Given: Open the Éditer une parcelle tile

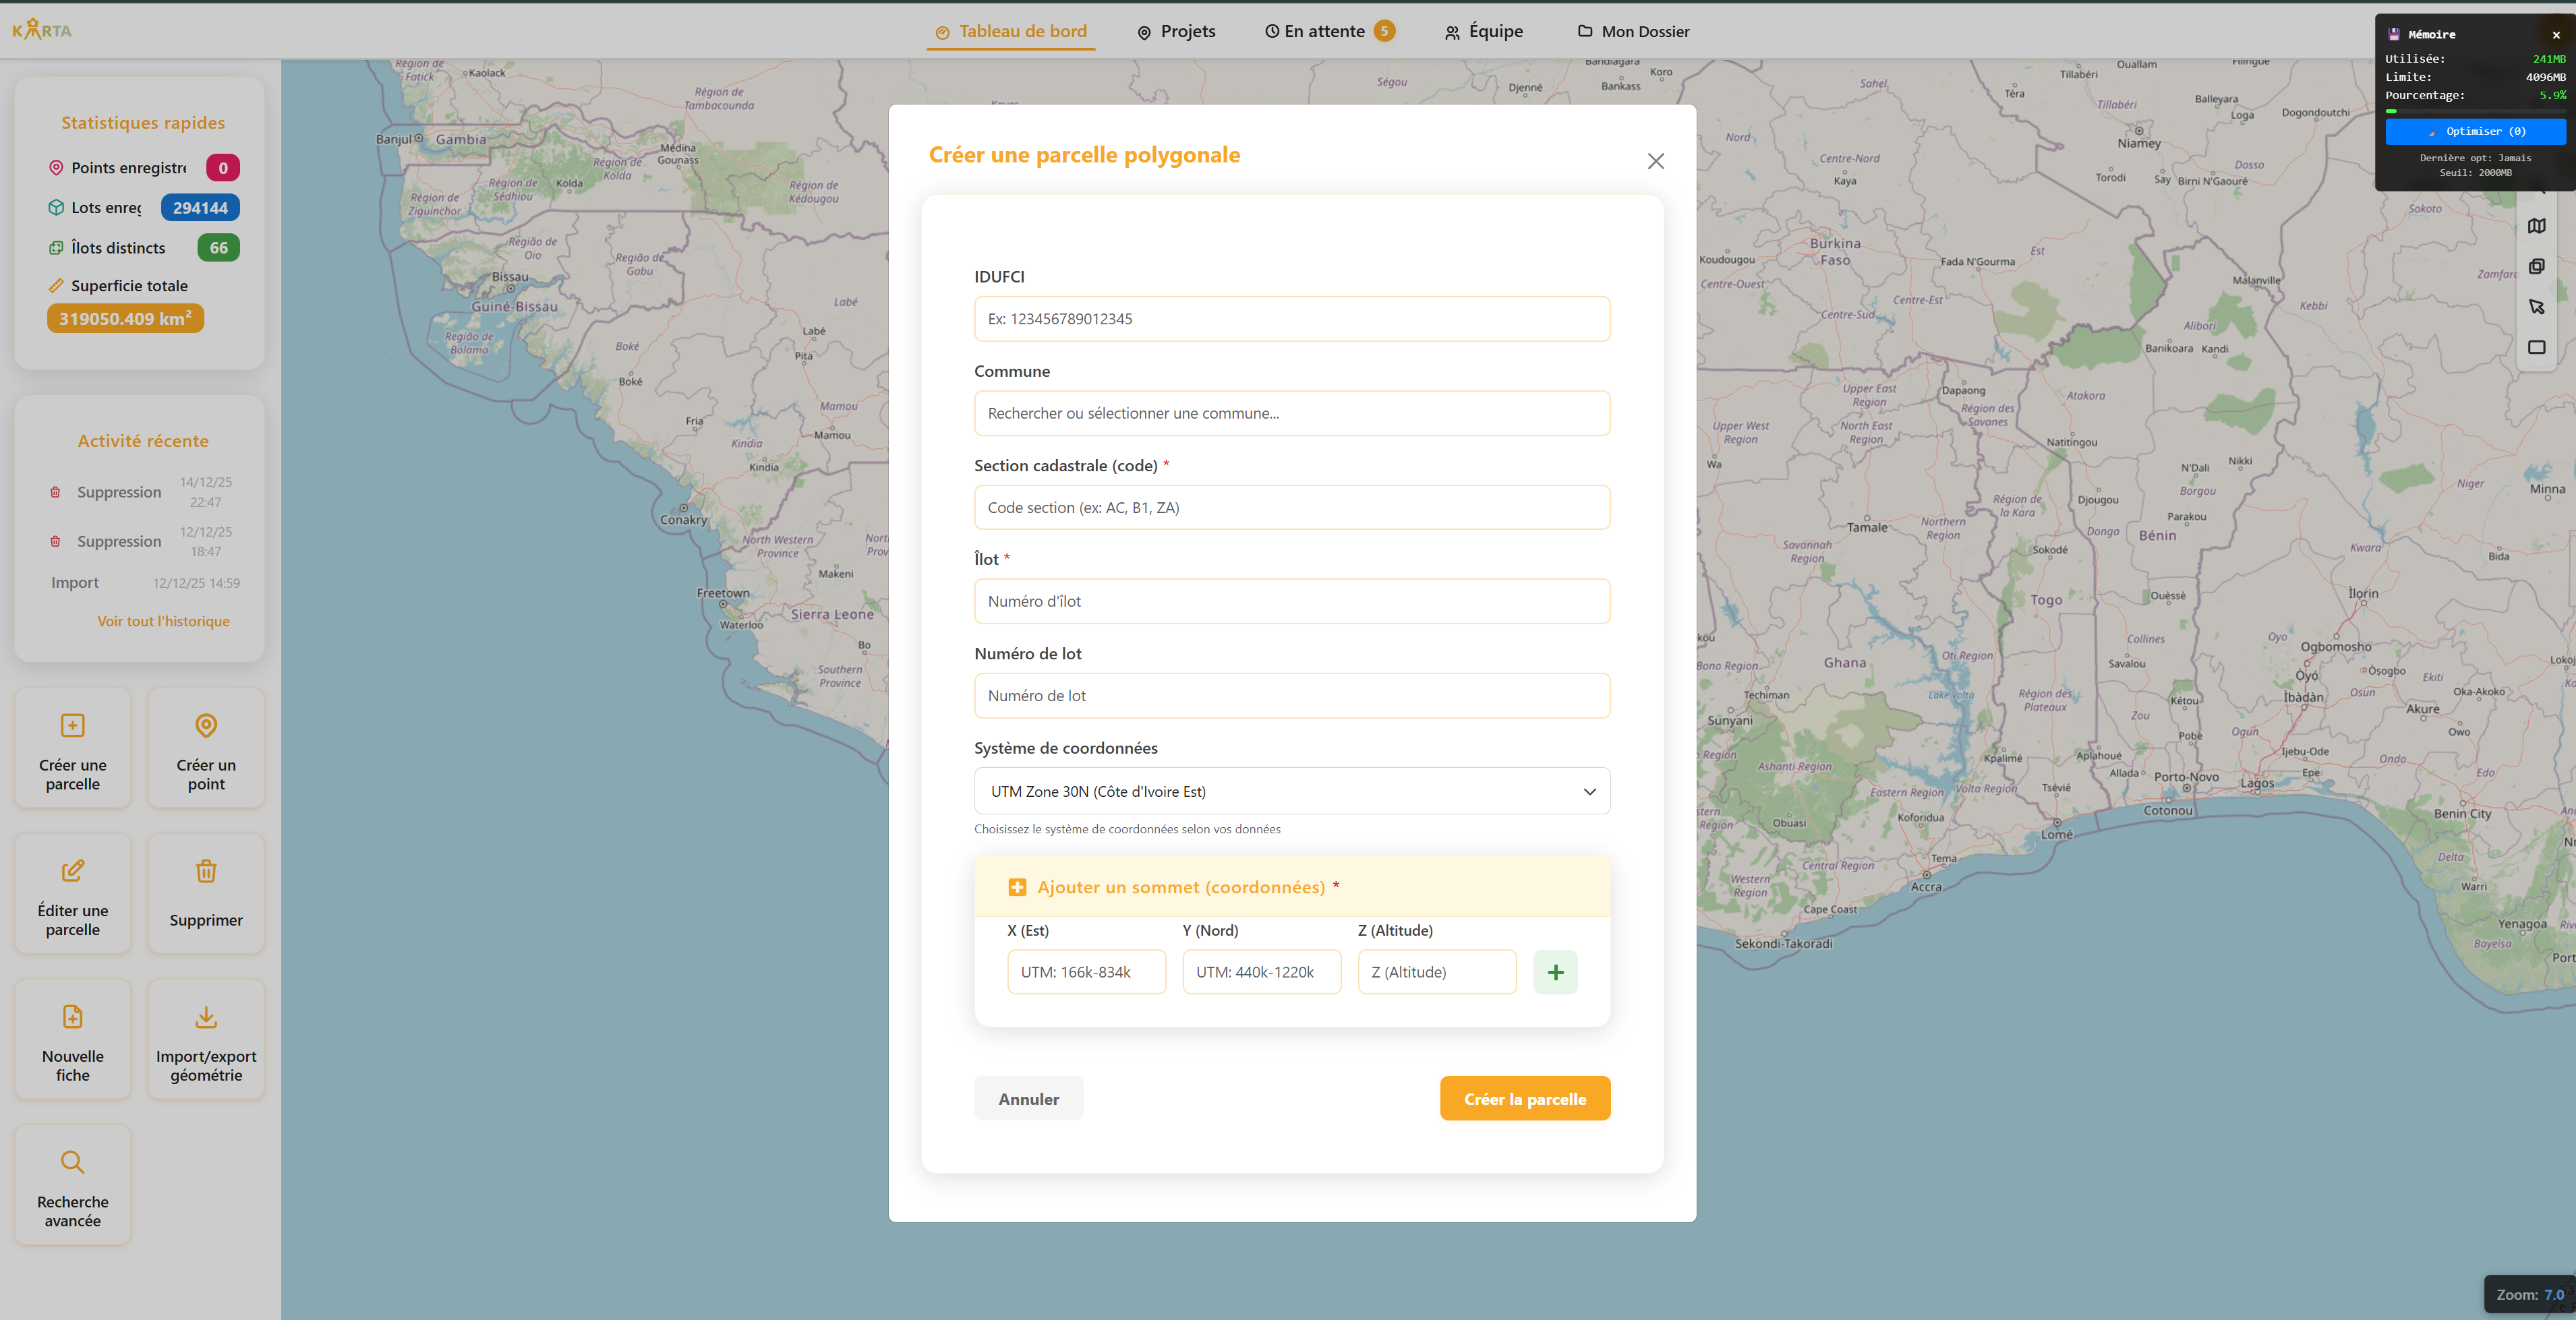Looking at the screenshot, I should [72, 894].
